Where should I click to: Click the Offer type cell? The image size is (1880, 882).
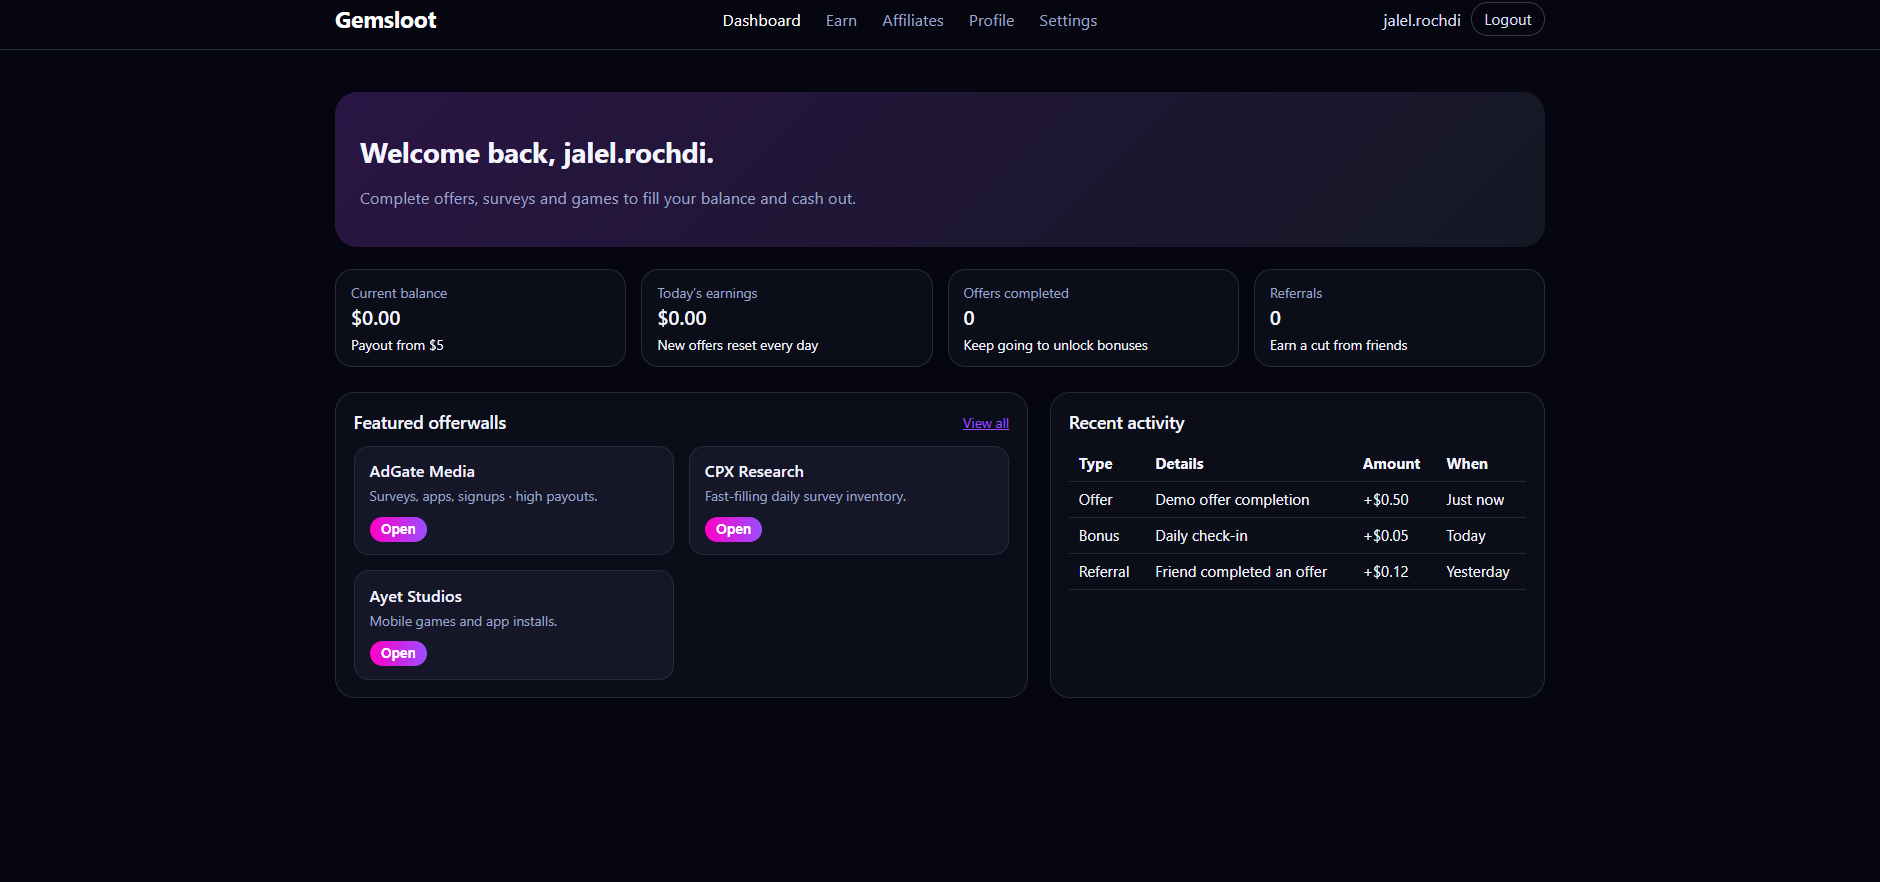[x=1096, y=500]
